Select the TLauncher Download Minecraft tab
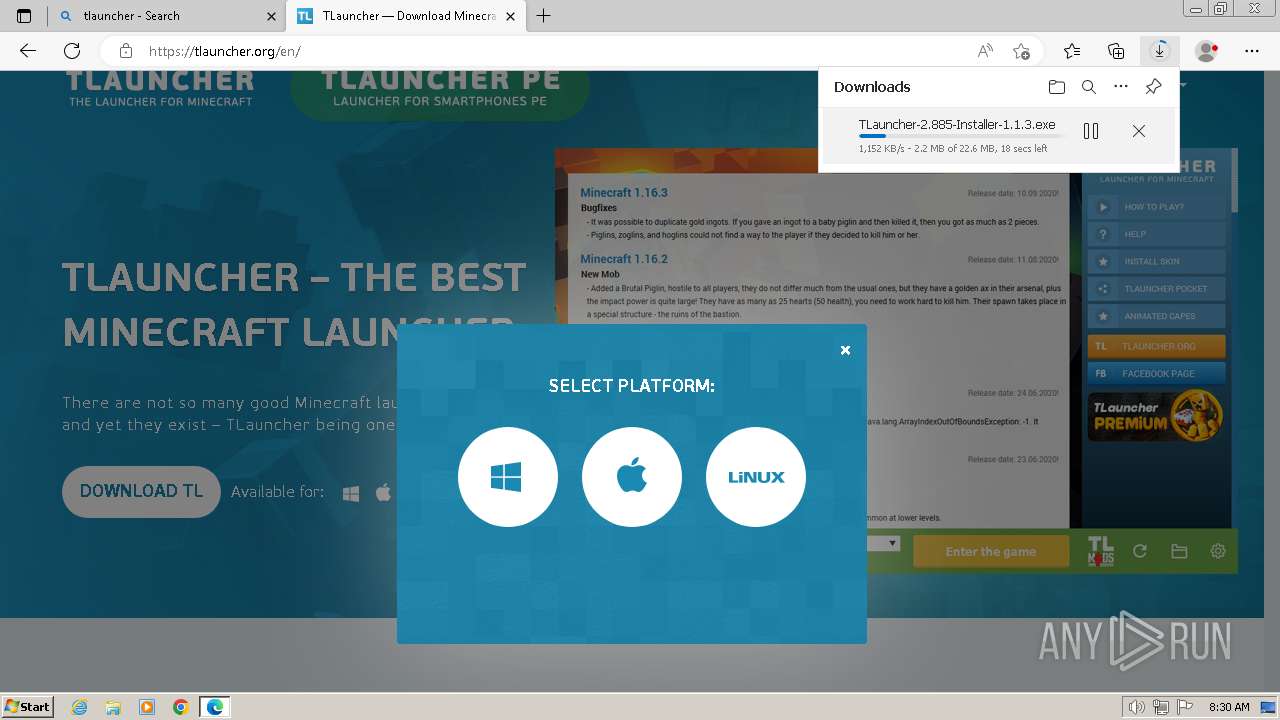1280x720 pixels. click(x=408, y=16)
